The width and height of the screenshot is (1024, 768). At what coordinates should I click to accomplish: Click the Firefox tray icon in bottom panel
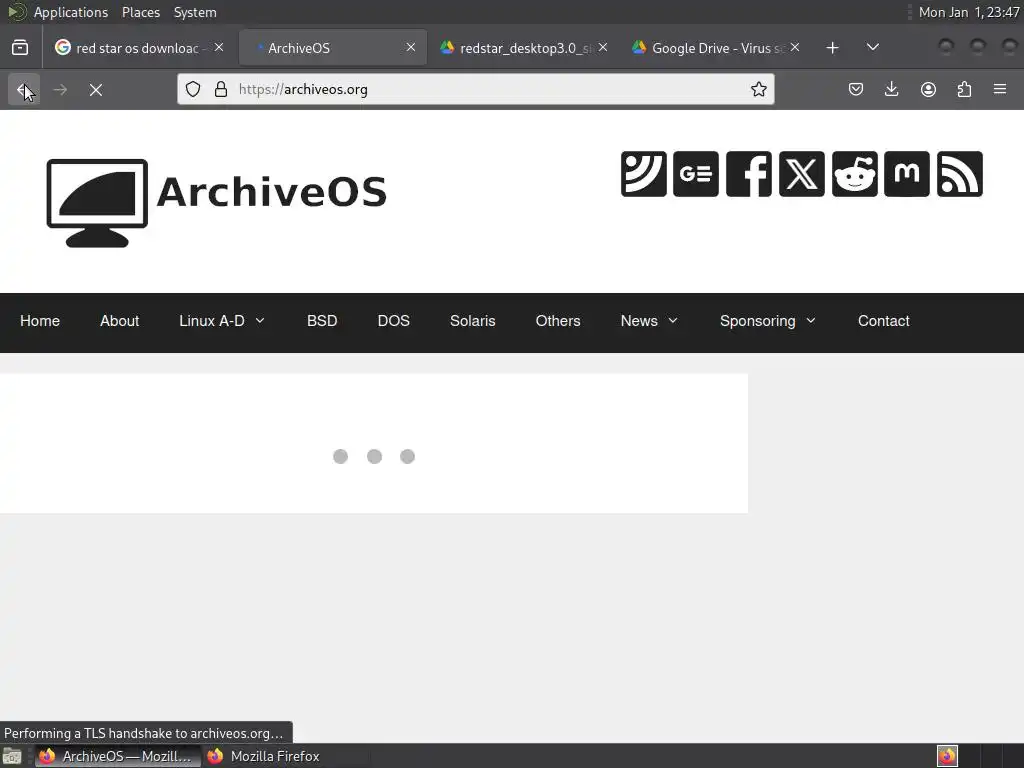[947, 756]
